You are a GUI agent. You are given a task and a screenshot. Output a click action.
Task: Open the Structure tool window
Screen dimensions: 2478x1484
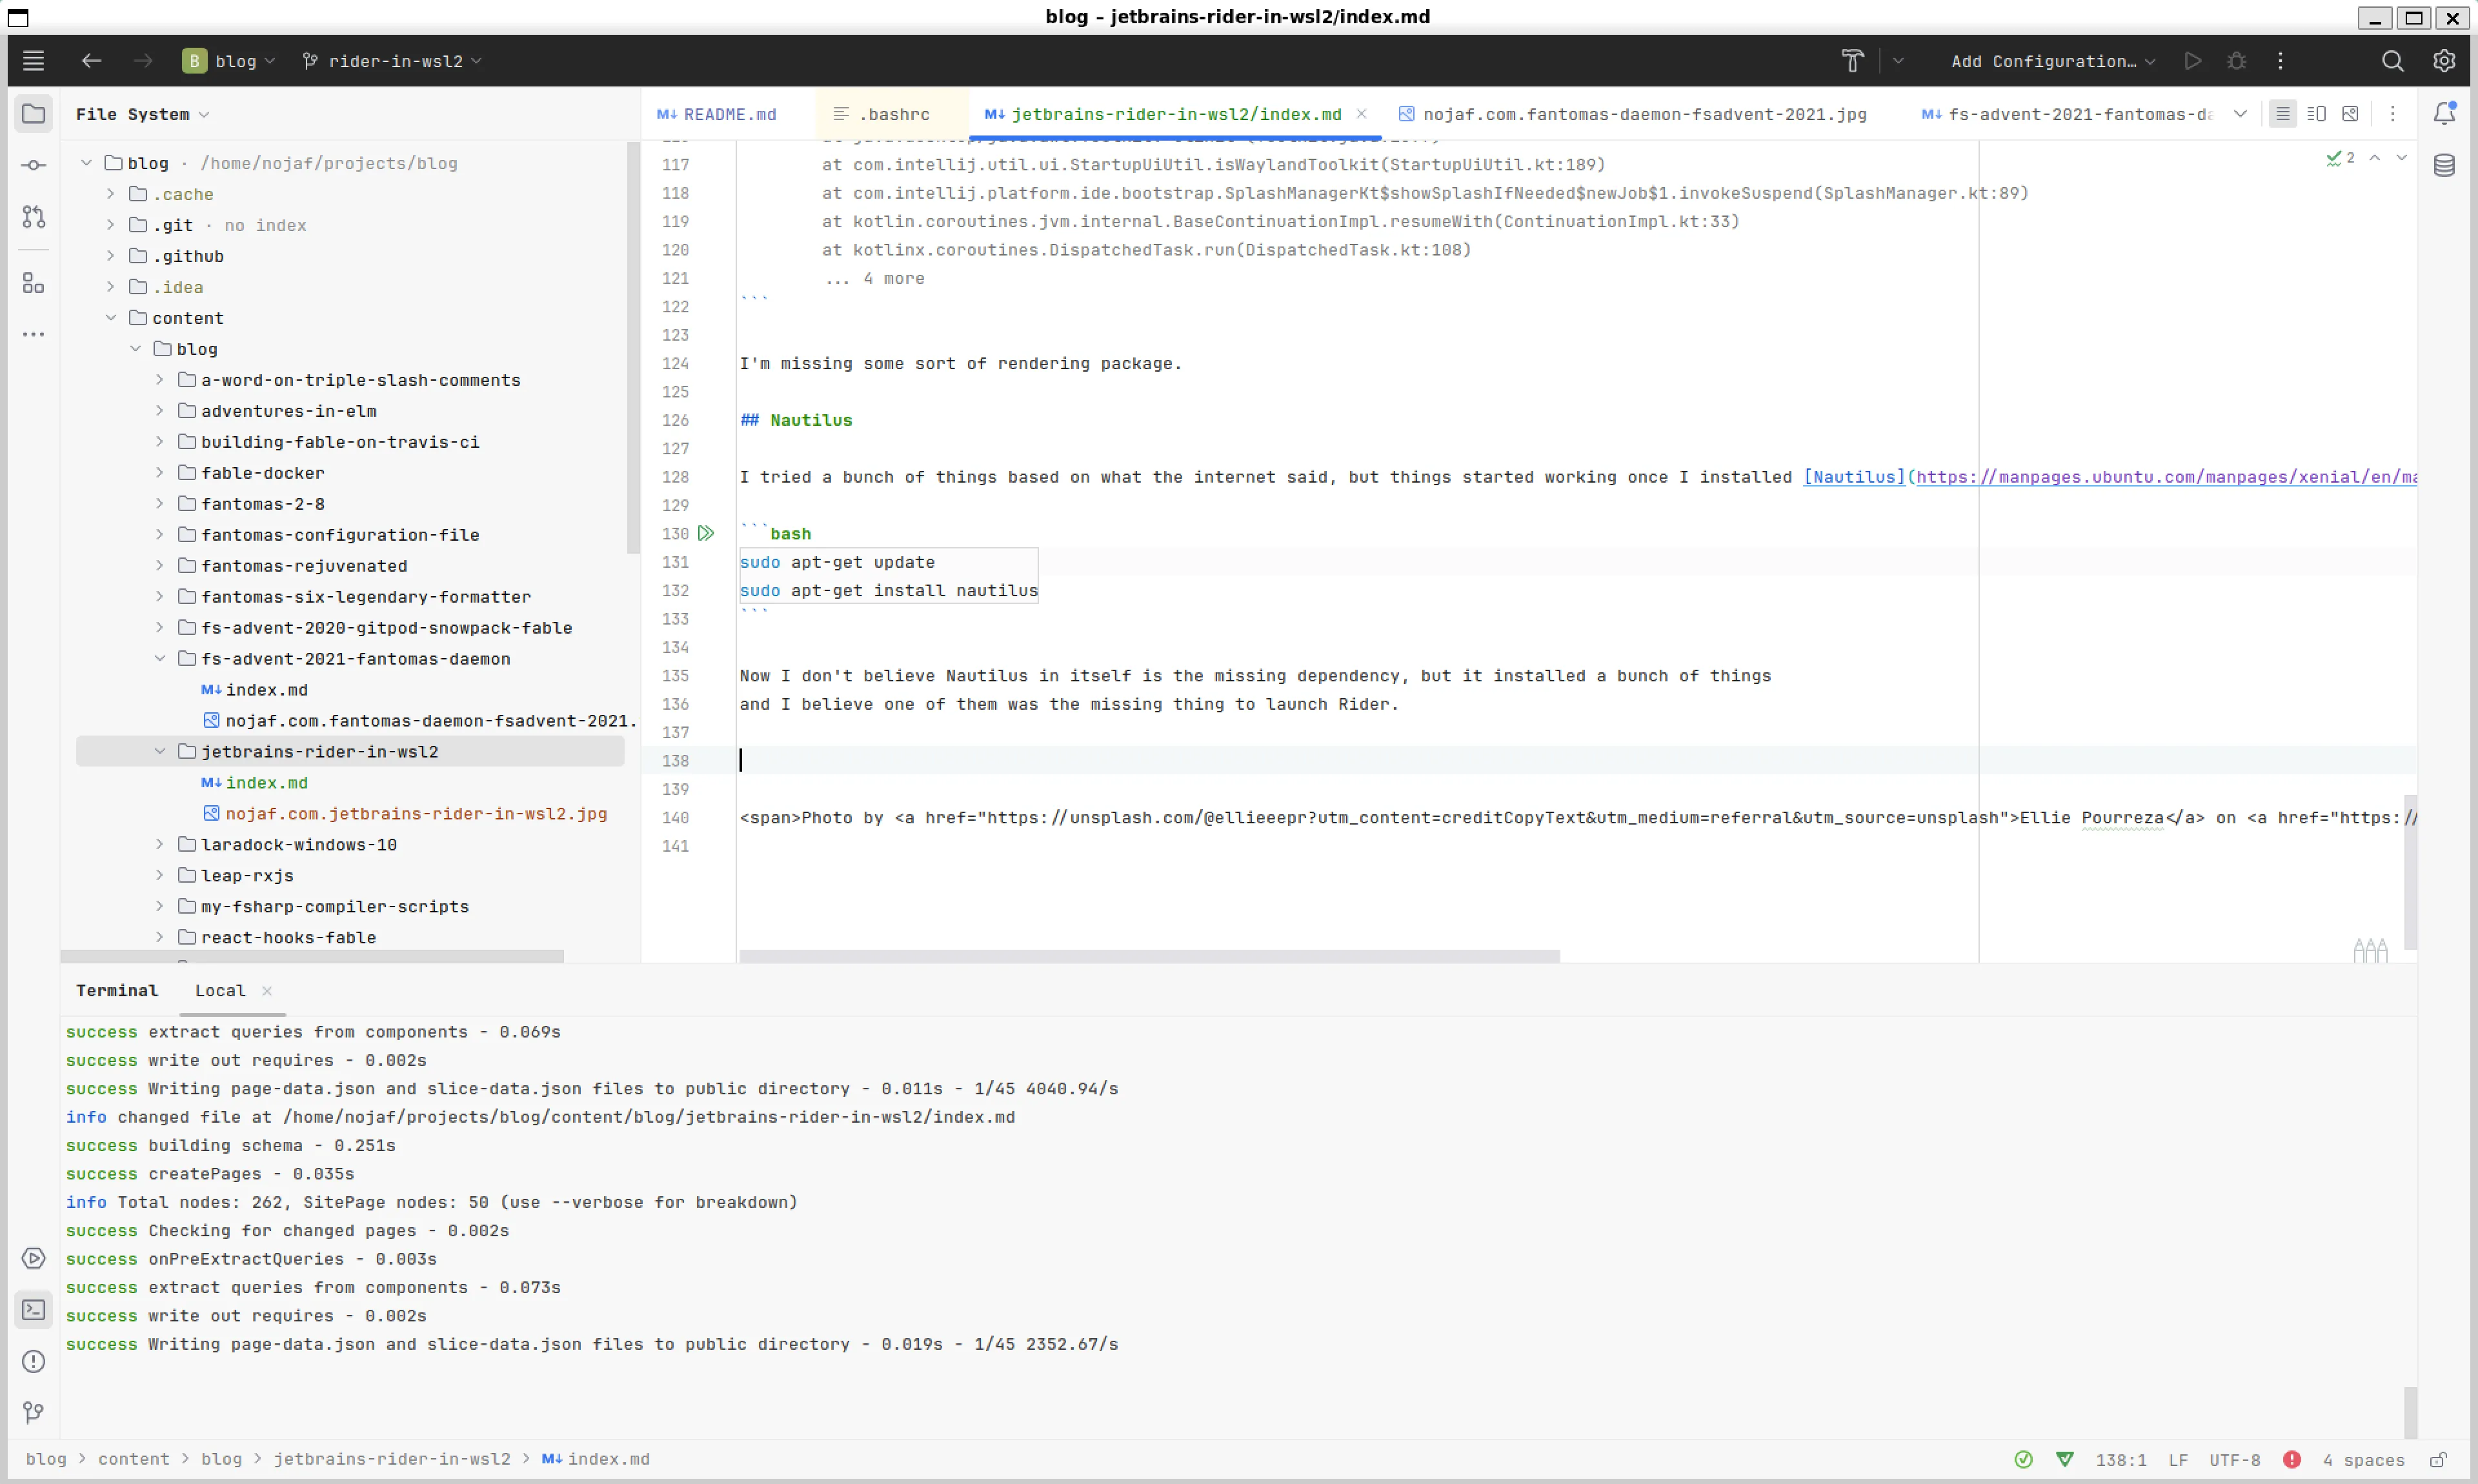(33, 283)
